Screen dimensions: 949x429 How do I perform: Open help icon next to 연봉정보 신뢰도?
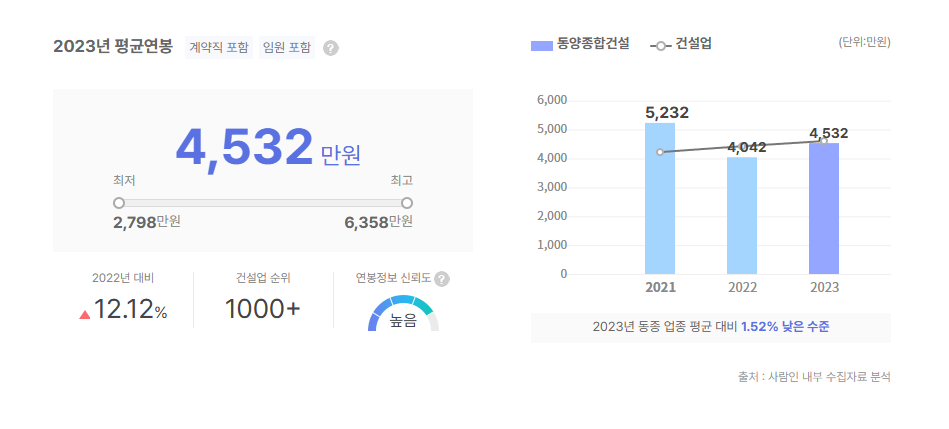pyautogui.click(x=442, y=279)
